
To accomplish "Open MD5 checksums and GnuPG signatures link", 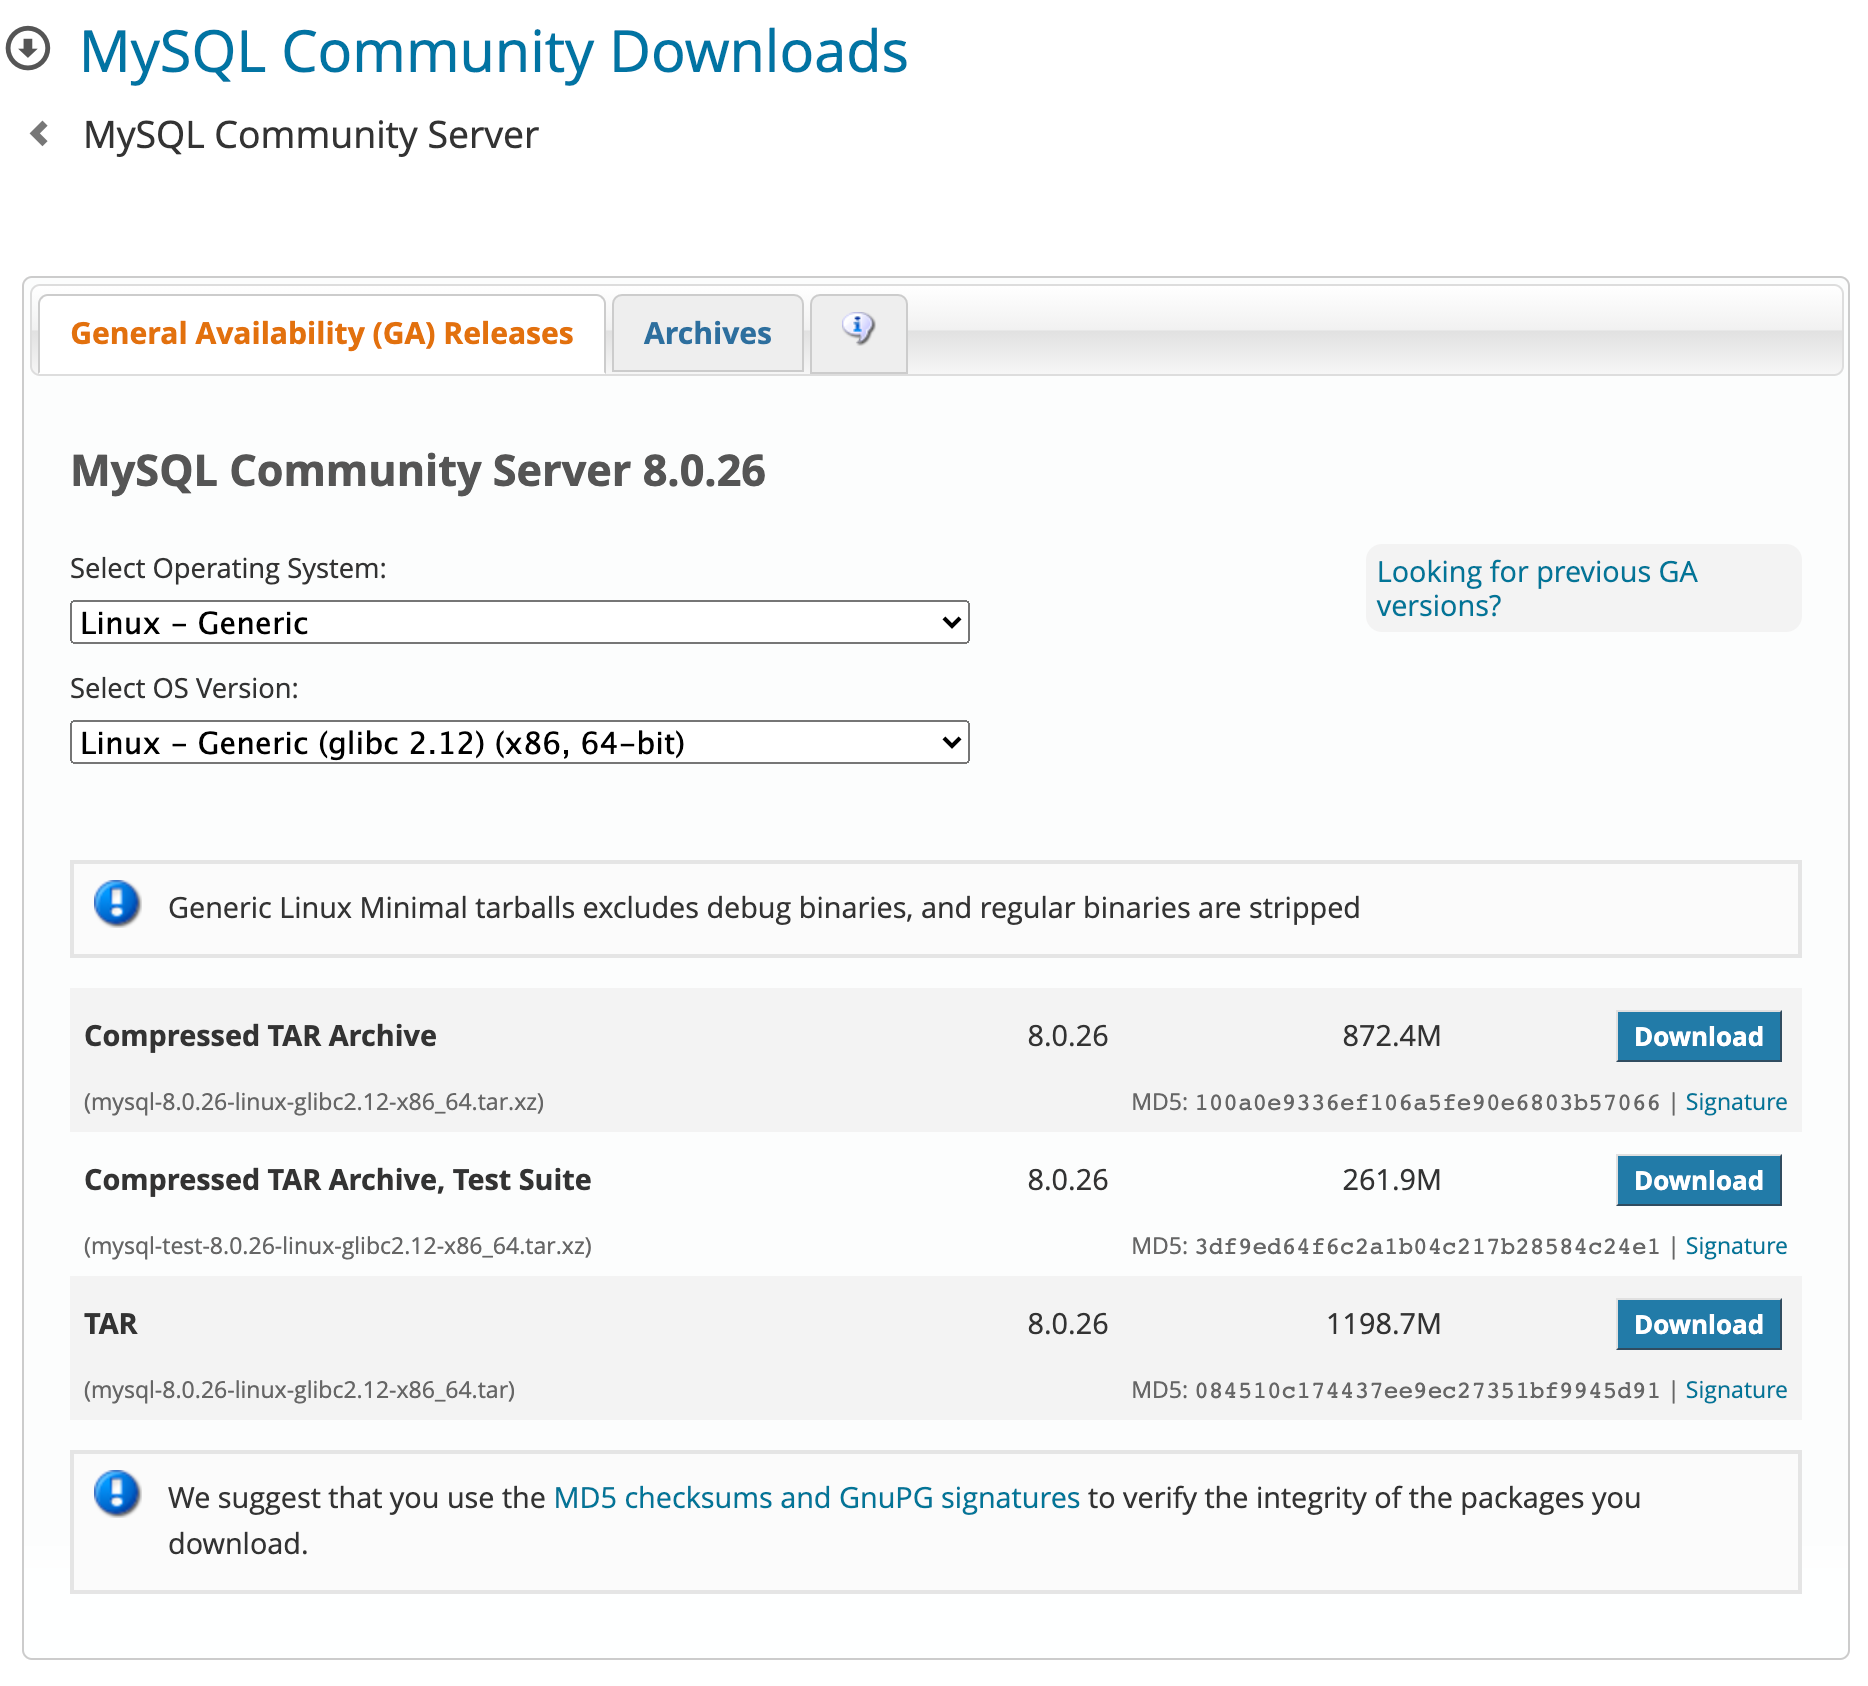I will pos(817,1497).
